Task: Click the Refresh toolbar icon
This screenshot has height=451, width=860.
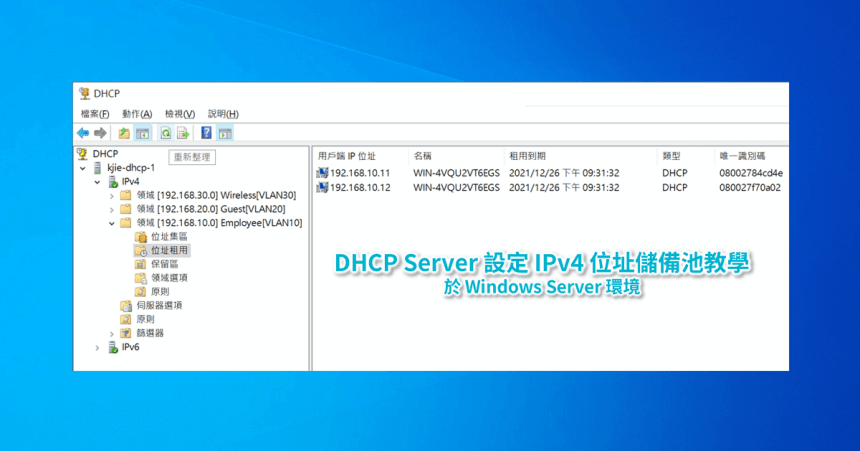Action: [166, 133]
